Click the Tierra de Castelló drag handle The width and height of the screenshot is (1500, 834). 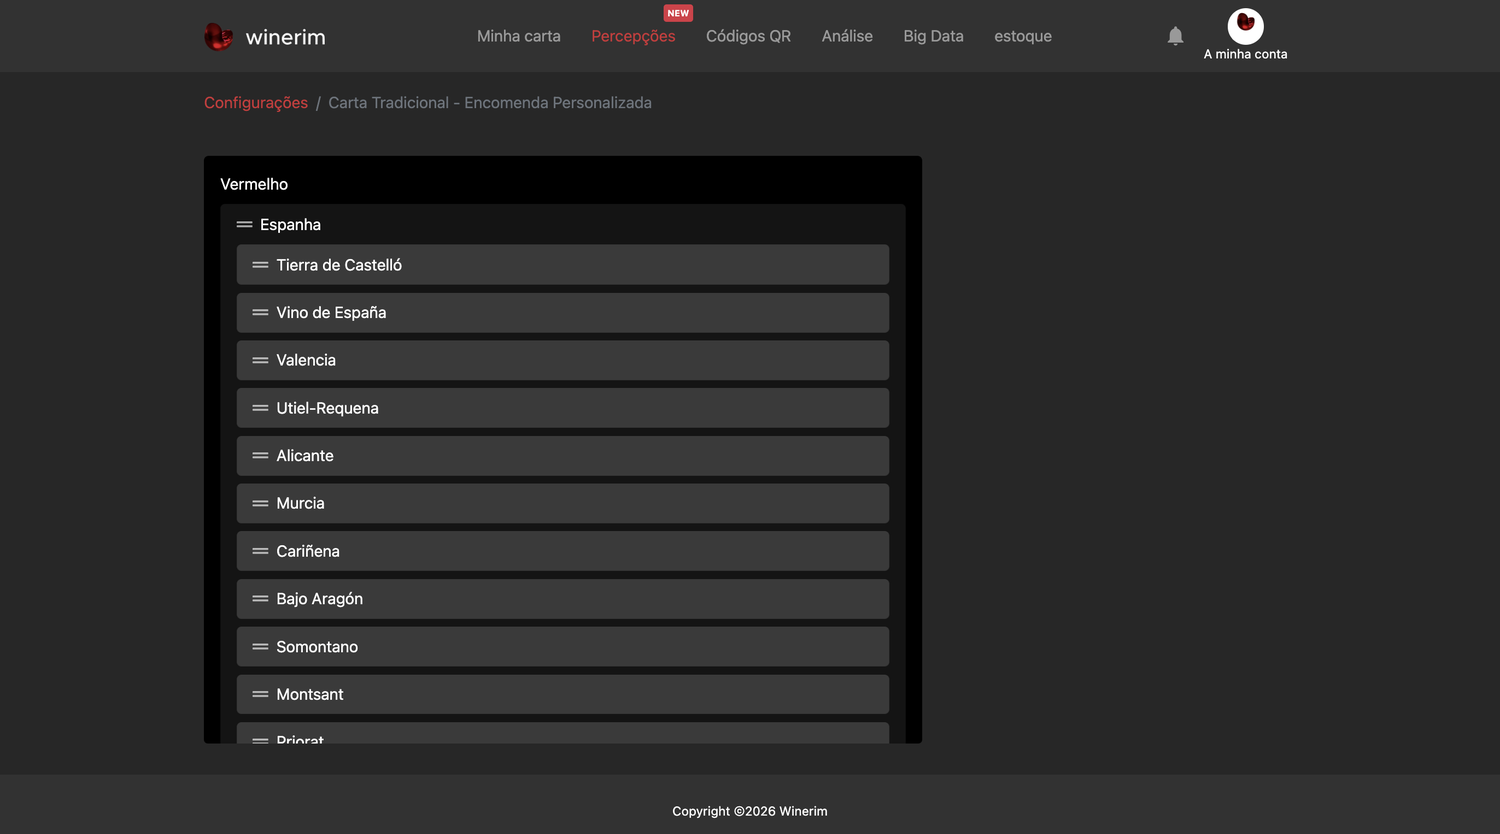(x=260, y=265)
